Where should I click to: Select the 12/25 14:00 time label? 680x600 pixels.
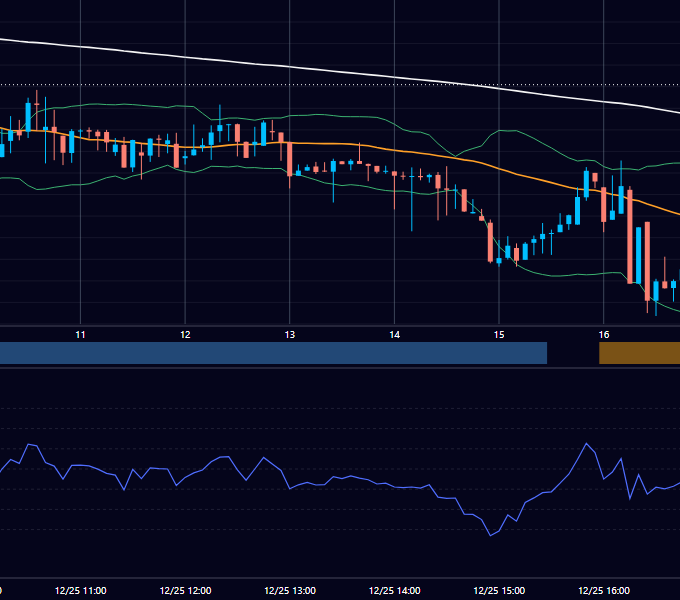(394, 590)
